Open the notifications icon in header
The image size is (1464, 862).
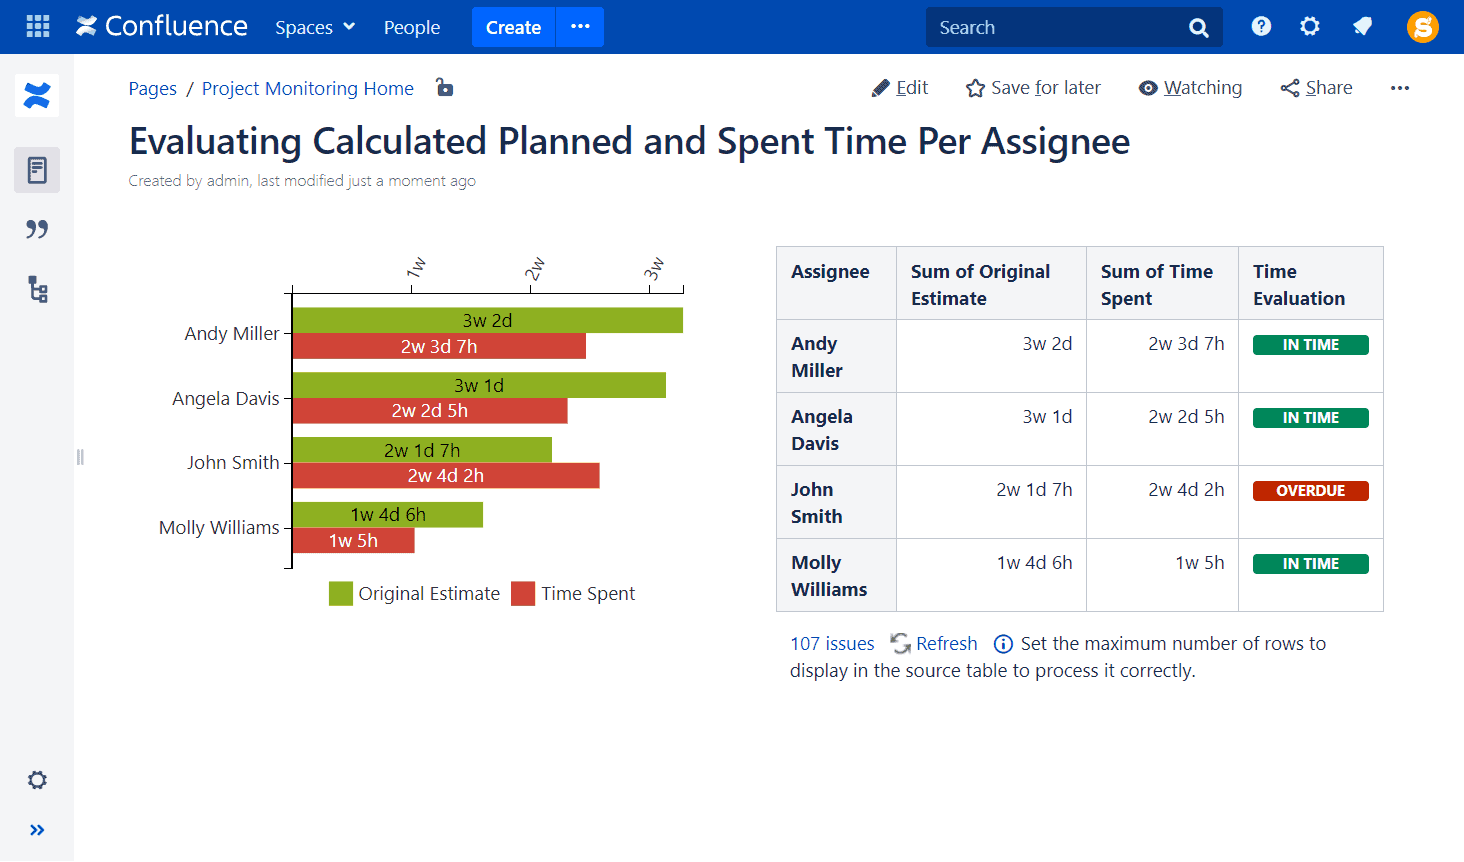(x=1362, y=27)
